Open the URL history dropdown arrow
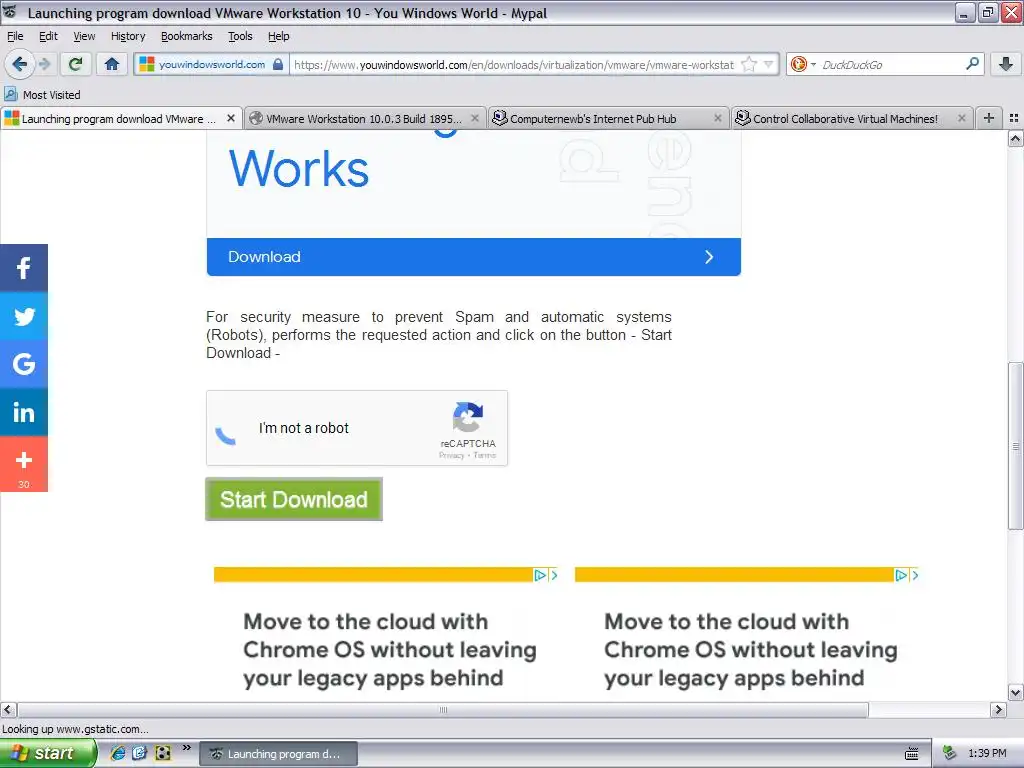The height and width of the screenshot is (768, 1024). point(769,64)
